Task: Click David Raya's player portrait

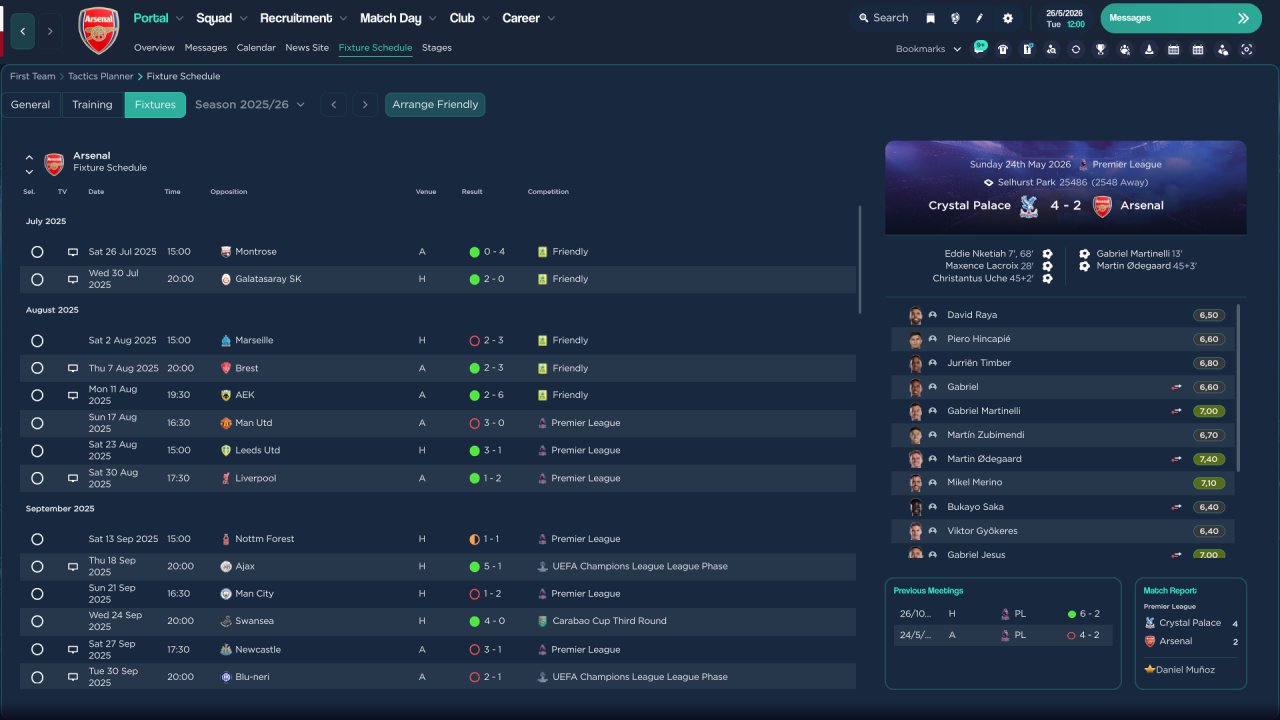Action: tap(915, 315)
